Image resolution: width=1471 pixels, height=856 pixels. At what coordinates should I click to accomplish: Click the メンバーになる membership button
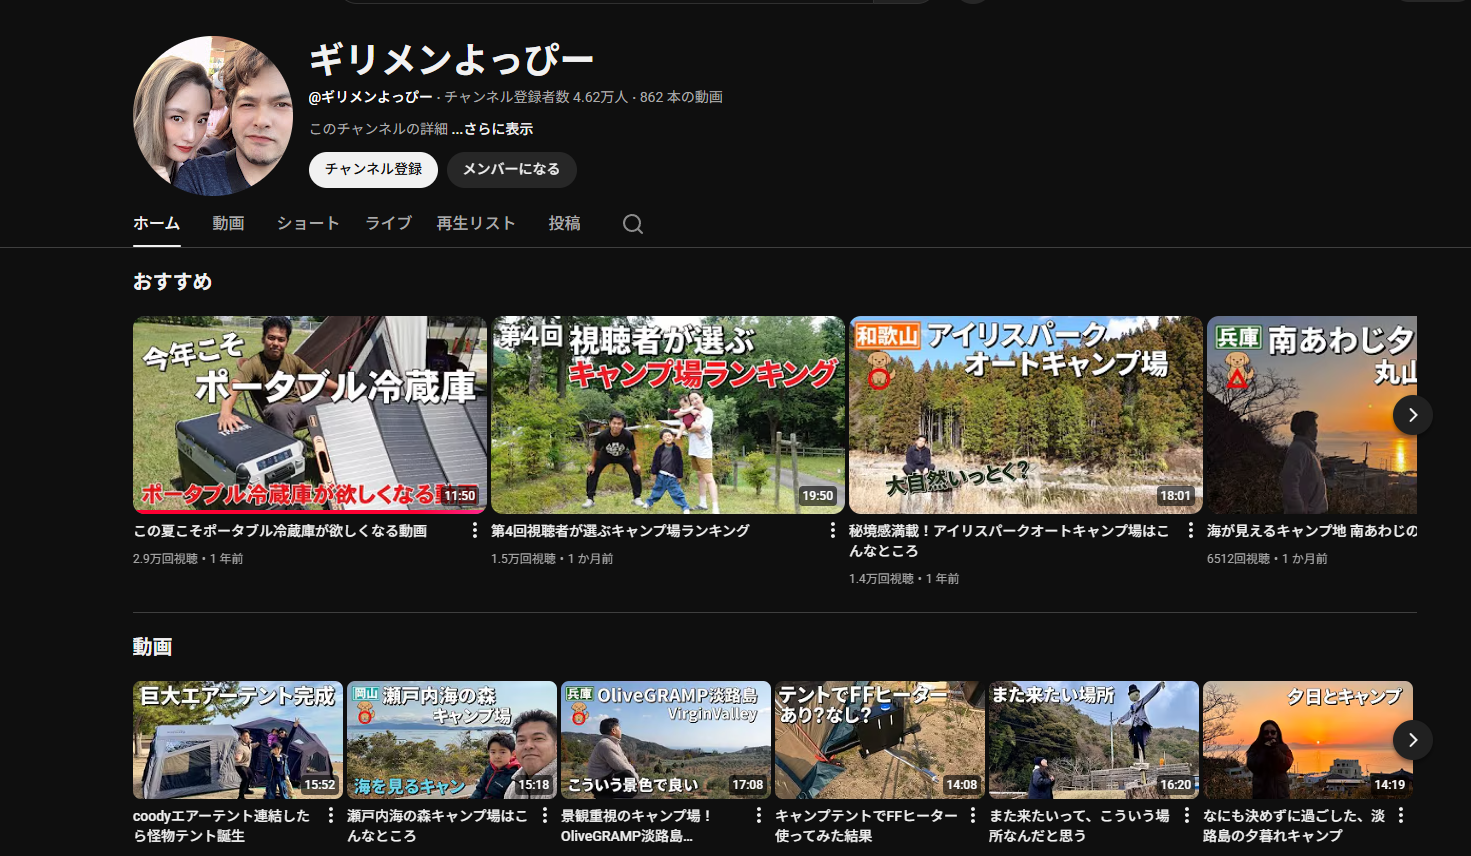coord(511,170)
